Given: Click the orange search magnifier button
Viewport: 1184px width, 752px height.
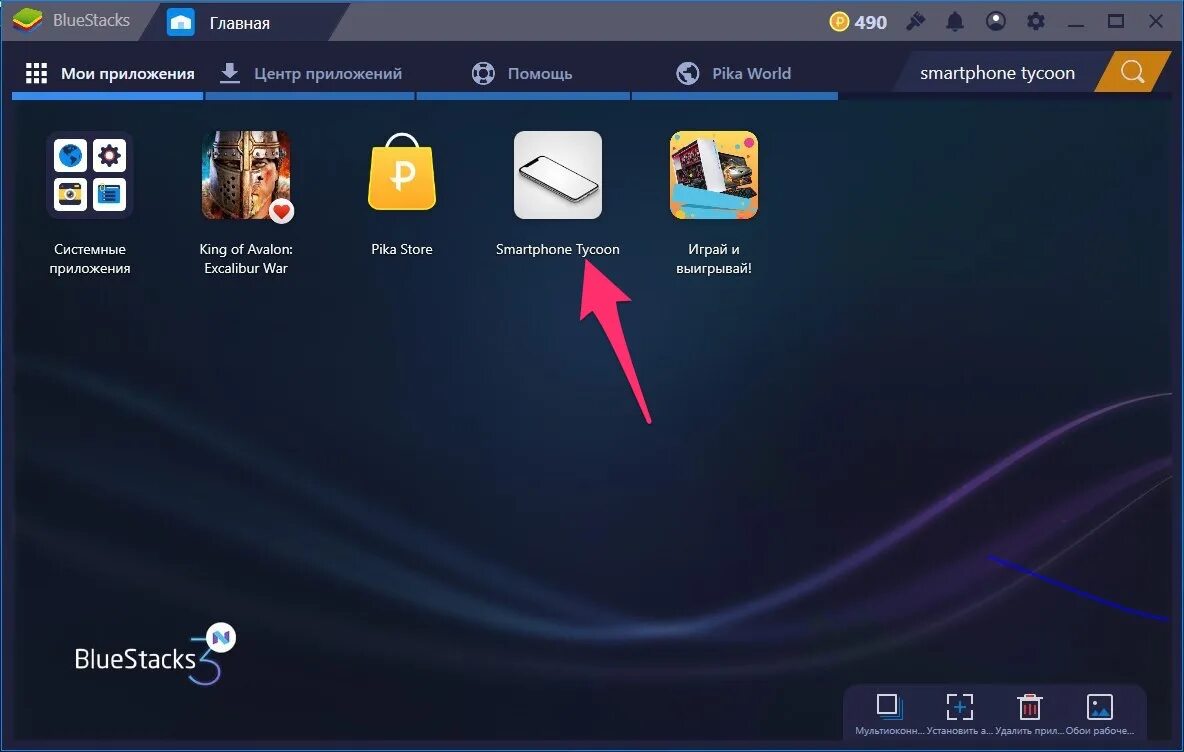Looking at the screenshot, I should 1132,72.
